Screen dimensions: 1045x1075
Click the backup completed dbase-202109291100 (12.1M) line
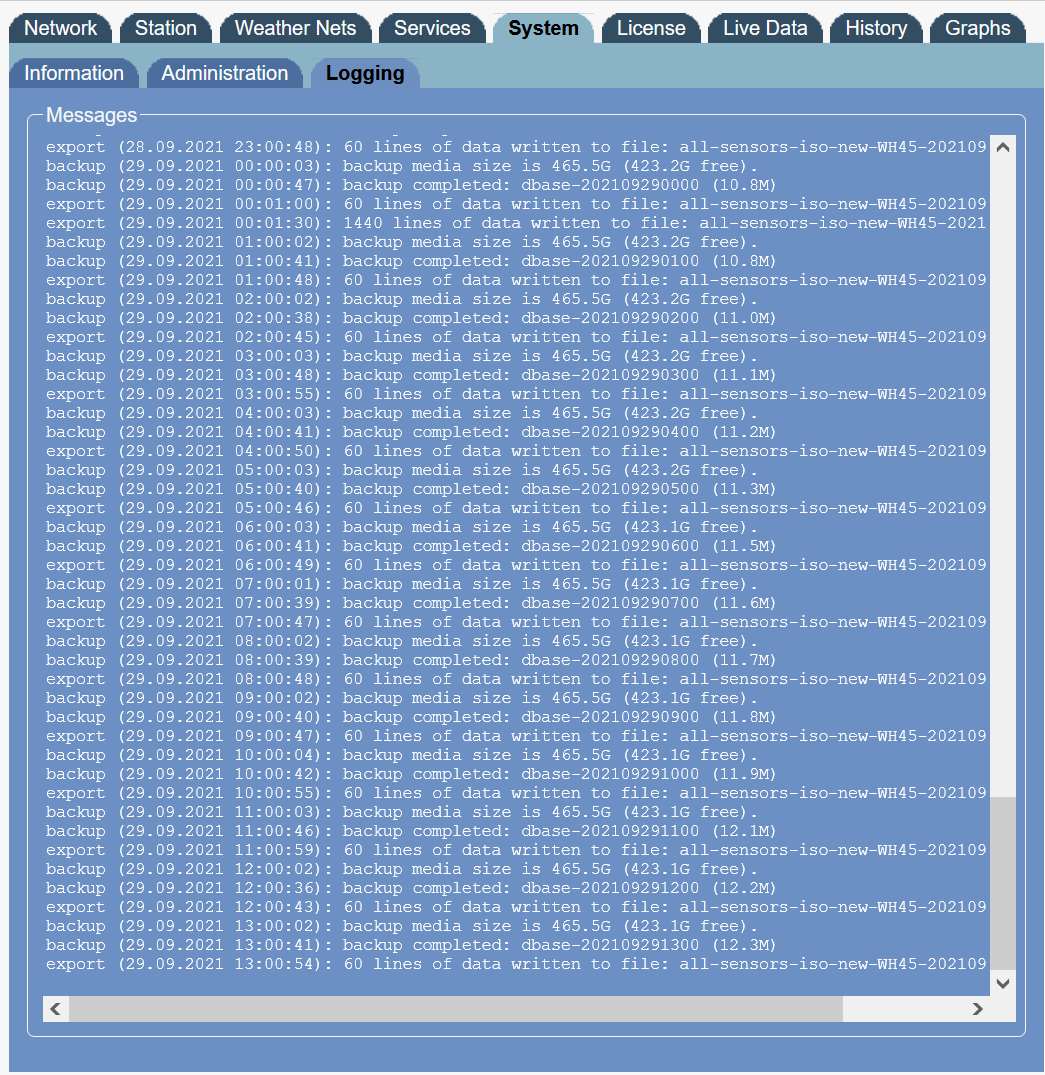click(x=411, y=831)
